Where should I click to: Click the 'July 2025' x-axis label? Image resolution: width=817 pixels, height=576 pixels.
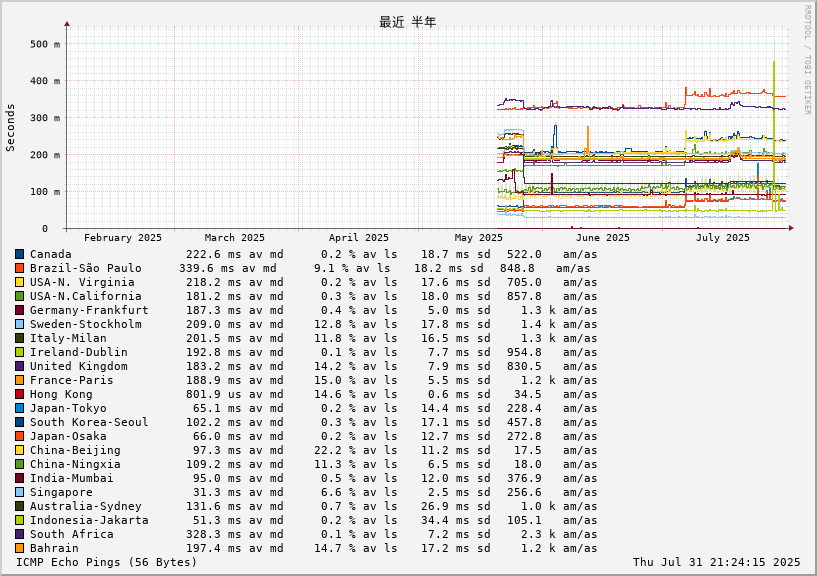(x=723, y=238)
